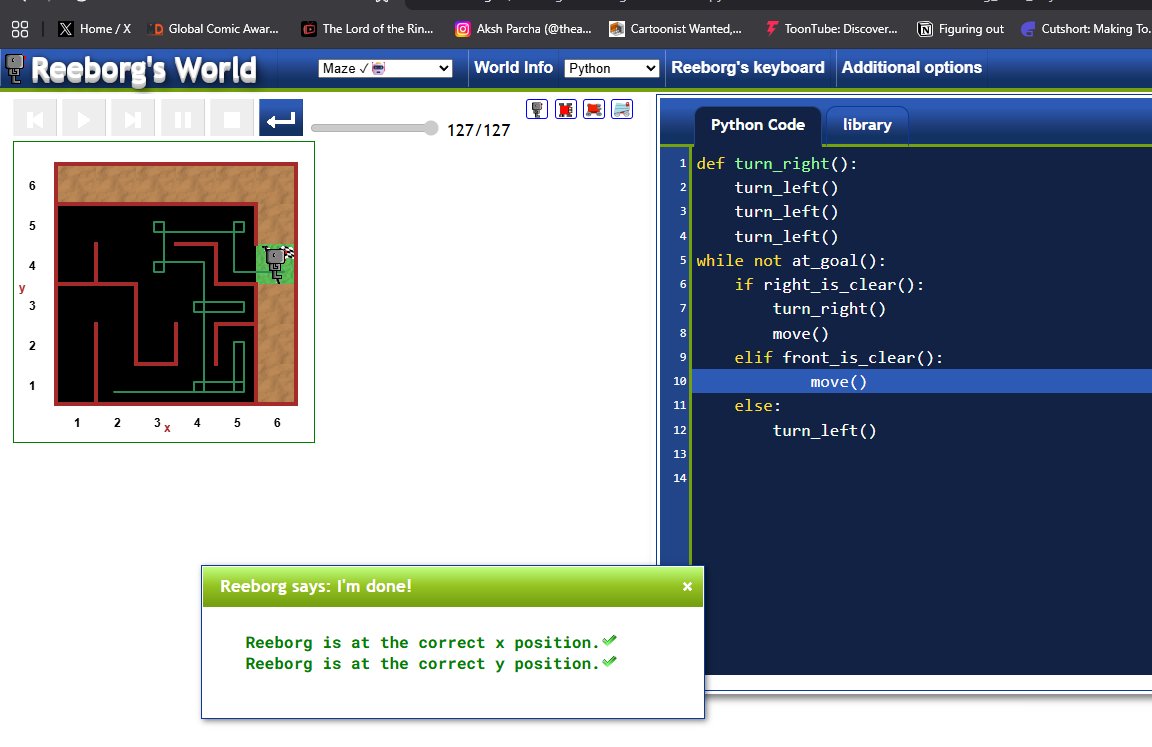This screenshot has width=1152, height=747.
Task: Click the 'correct x position' message text
Action: tap(422, 643)
